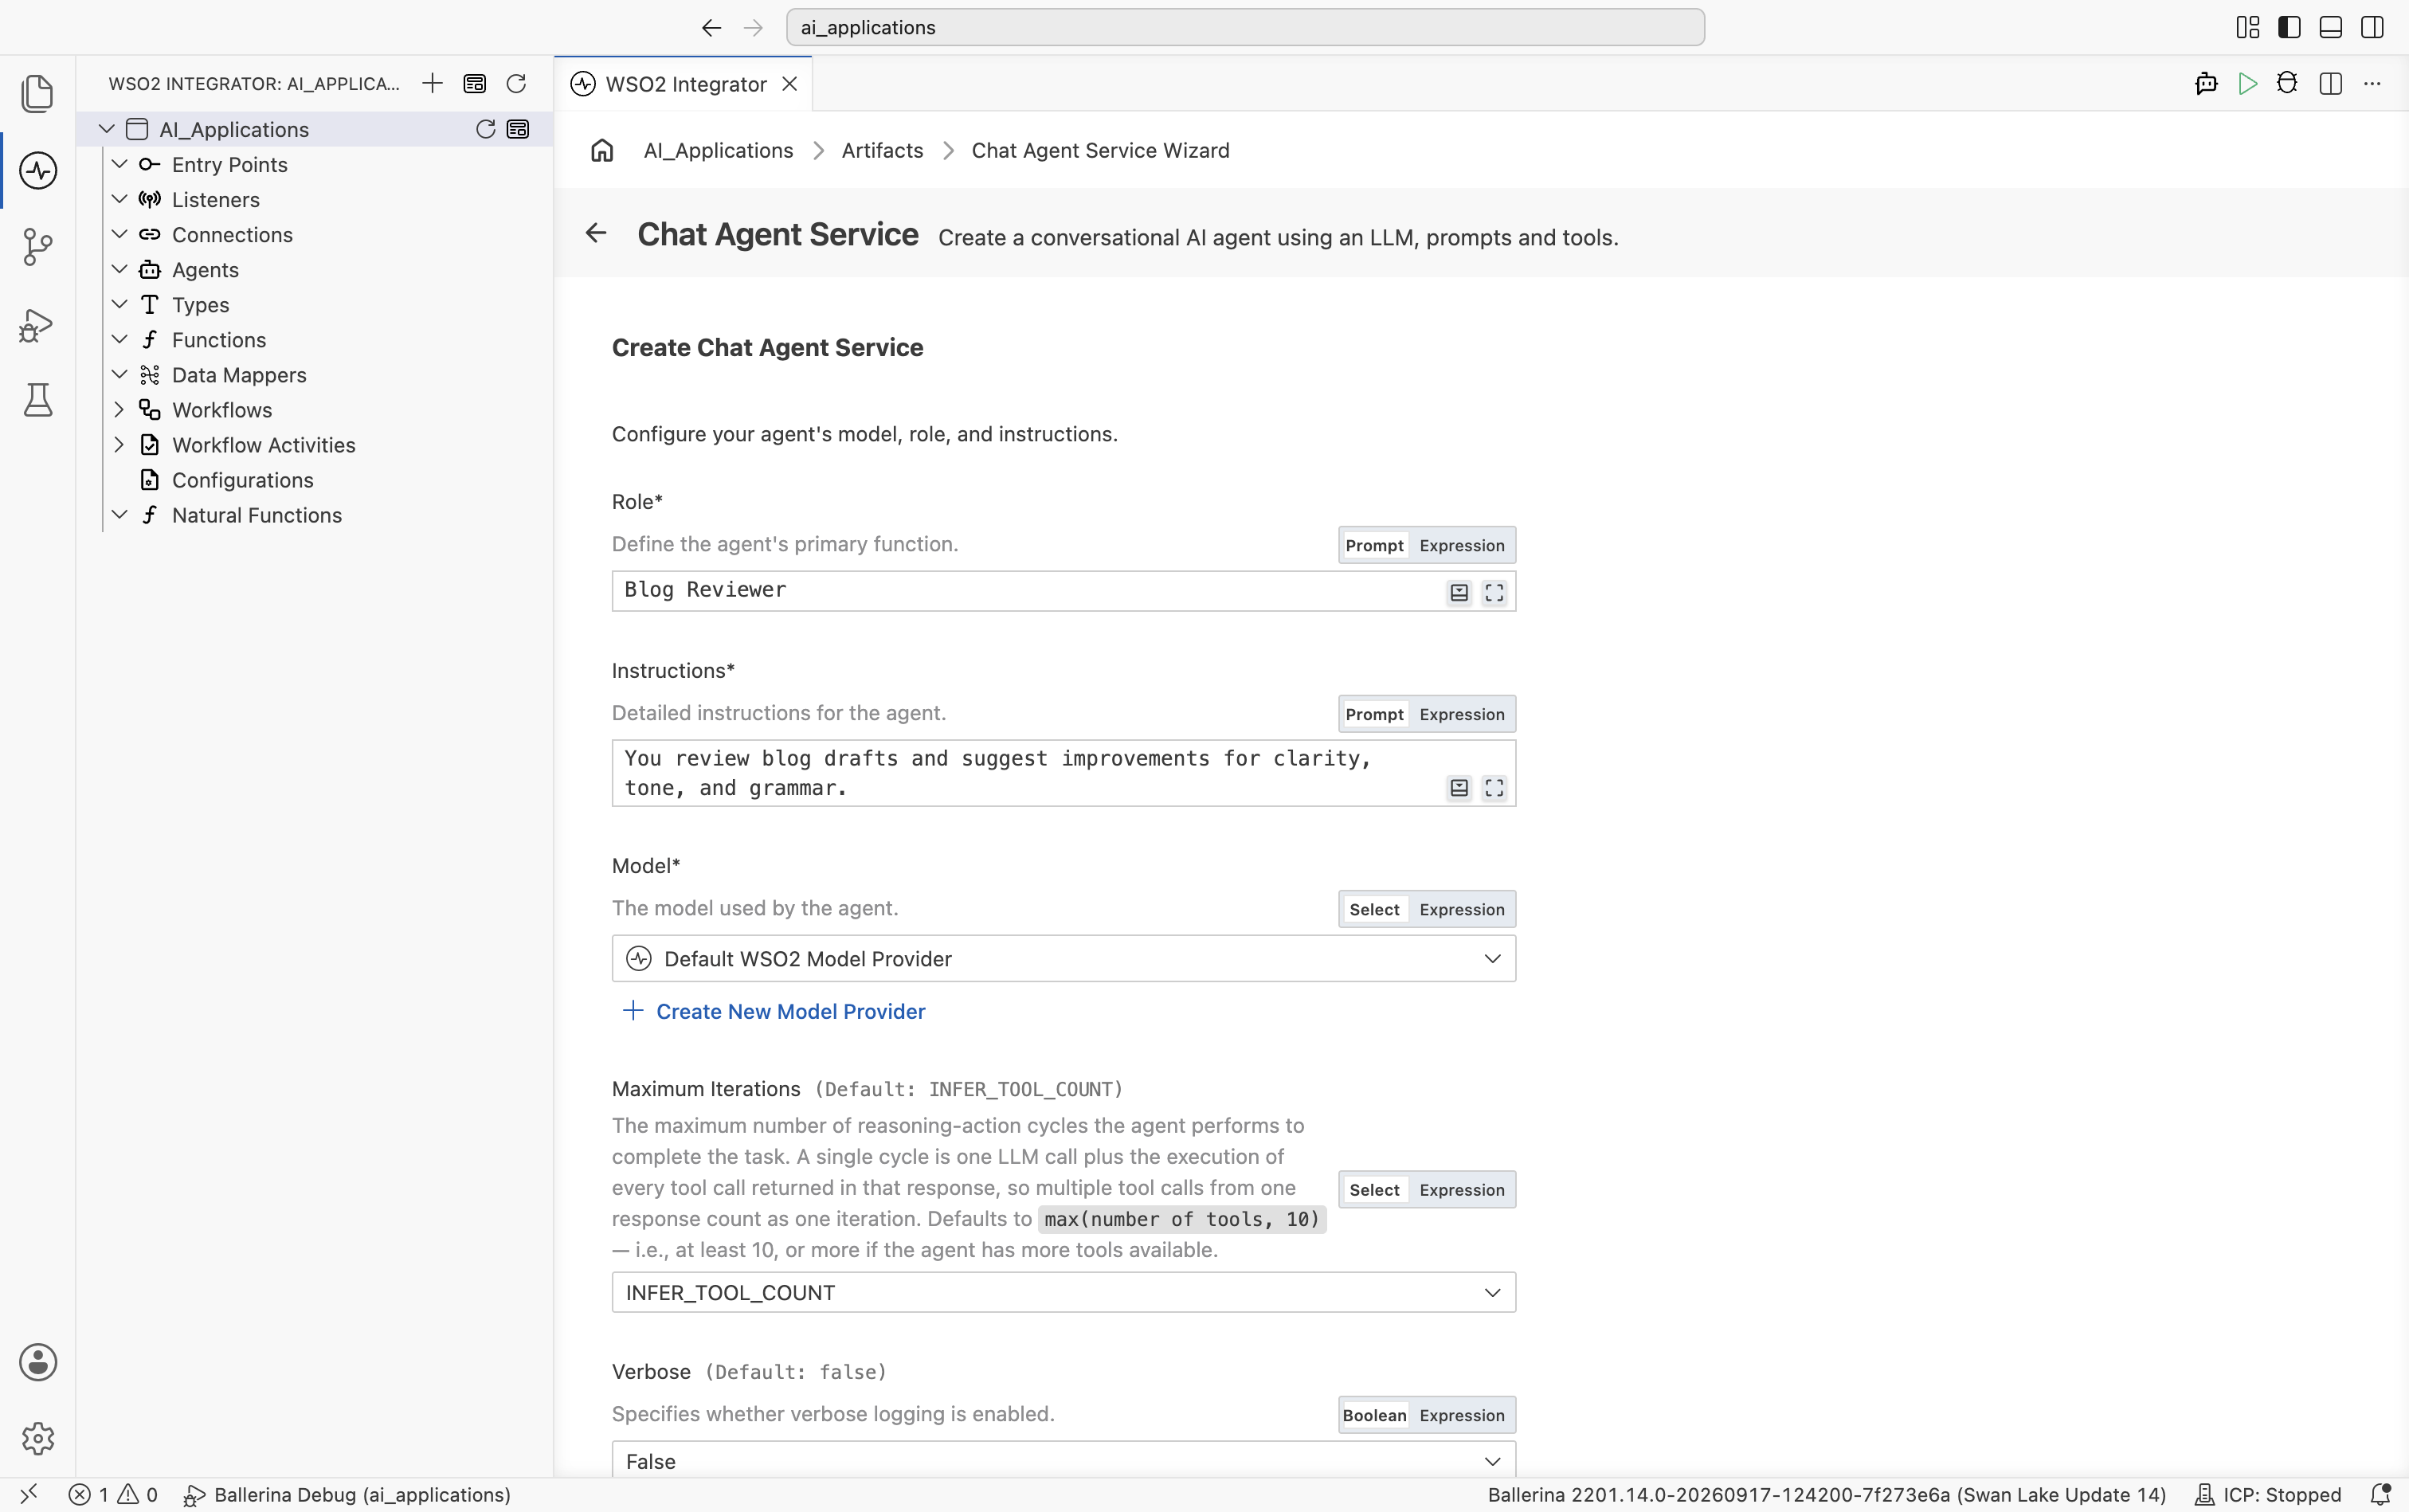The height and width of the screenshot is (1512, 2409).
Task: Switch Maximum Iterations to Expression mode
Action: tap(1461, 1190)
